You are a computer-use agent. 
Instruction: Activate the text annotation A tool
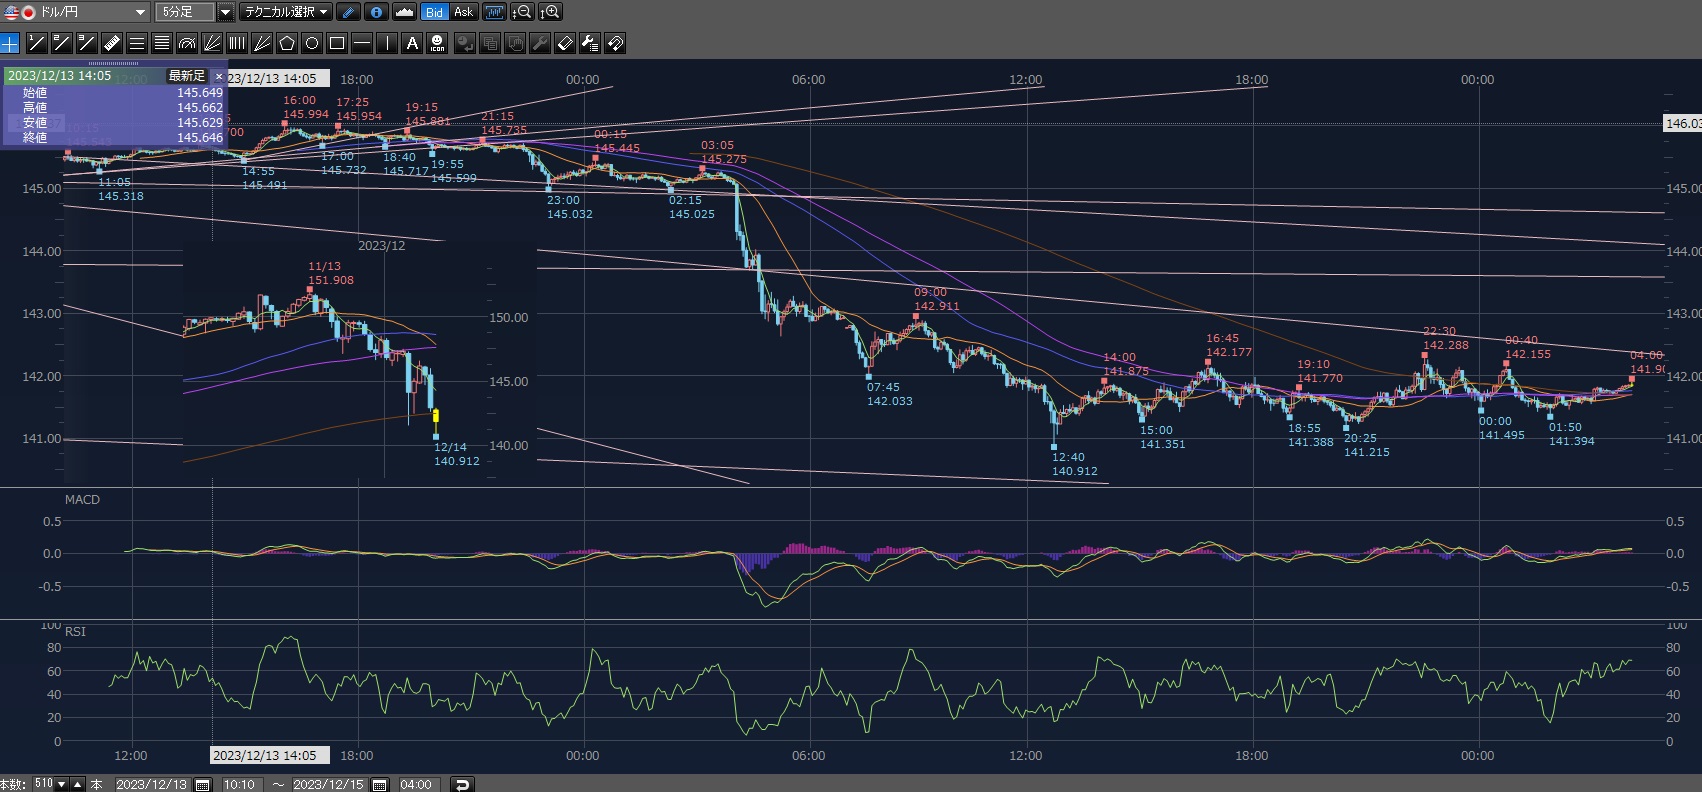(x=412, y=43)
